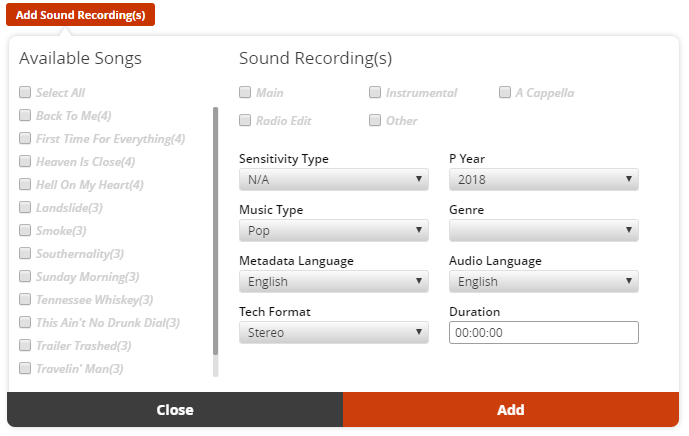Viewport: 689px width, 436px height.
Task: Check the A Cappella option
Action: (505, 92)
